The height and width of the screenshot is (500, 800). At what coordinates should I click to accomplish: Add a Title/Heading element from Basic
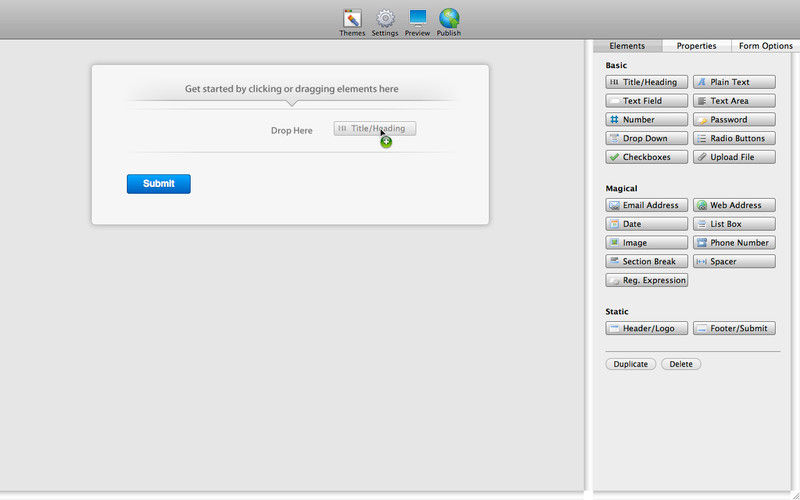tap(646, 82)
